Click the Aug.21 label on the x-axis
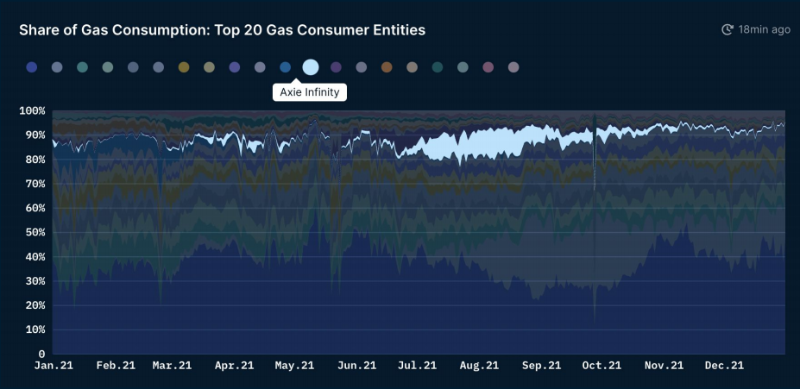This screenshot has width=800, height=389. [479, 366]
